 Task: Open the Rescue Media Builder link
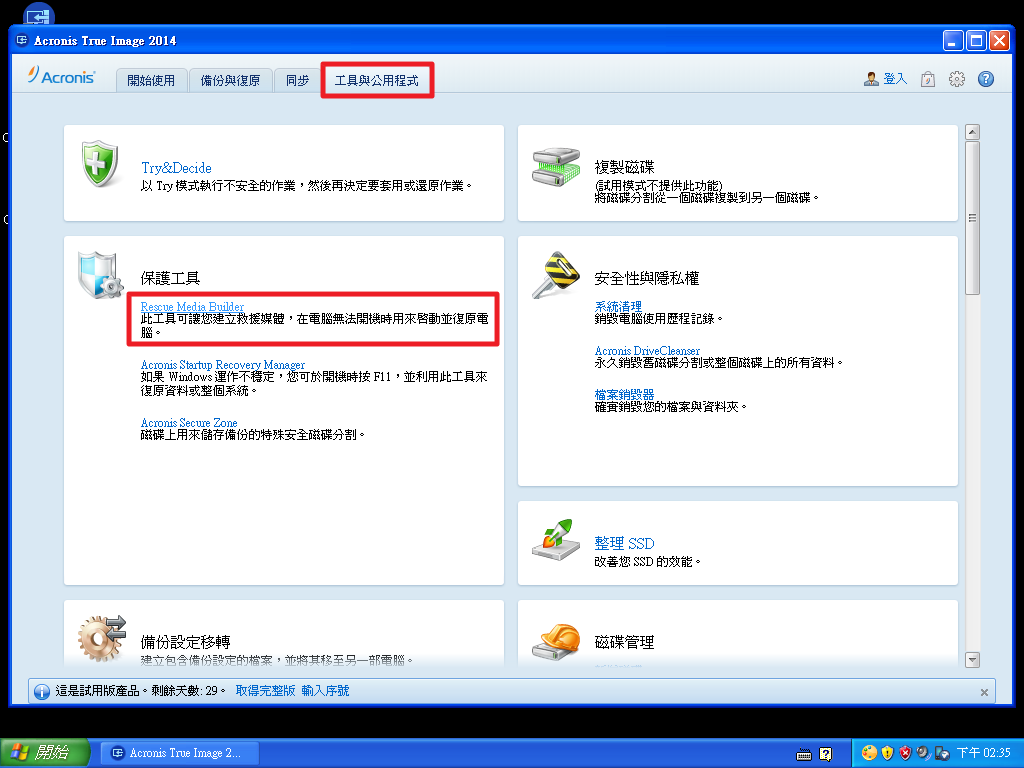[x=191, y=306]
